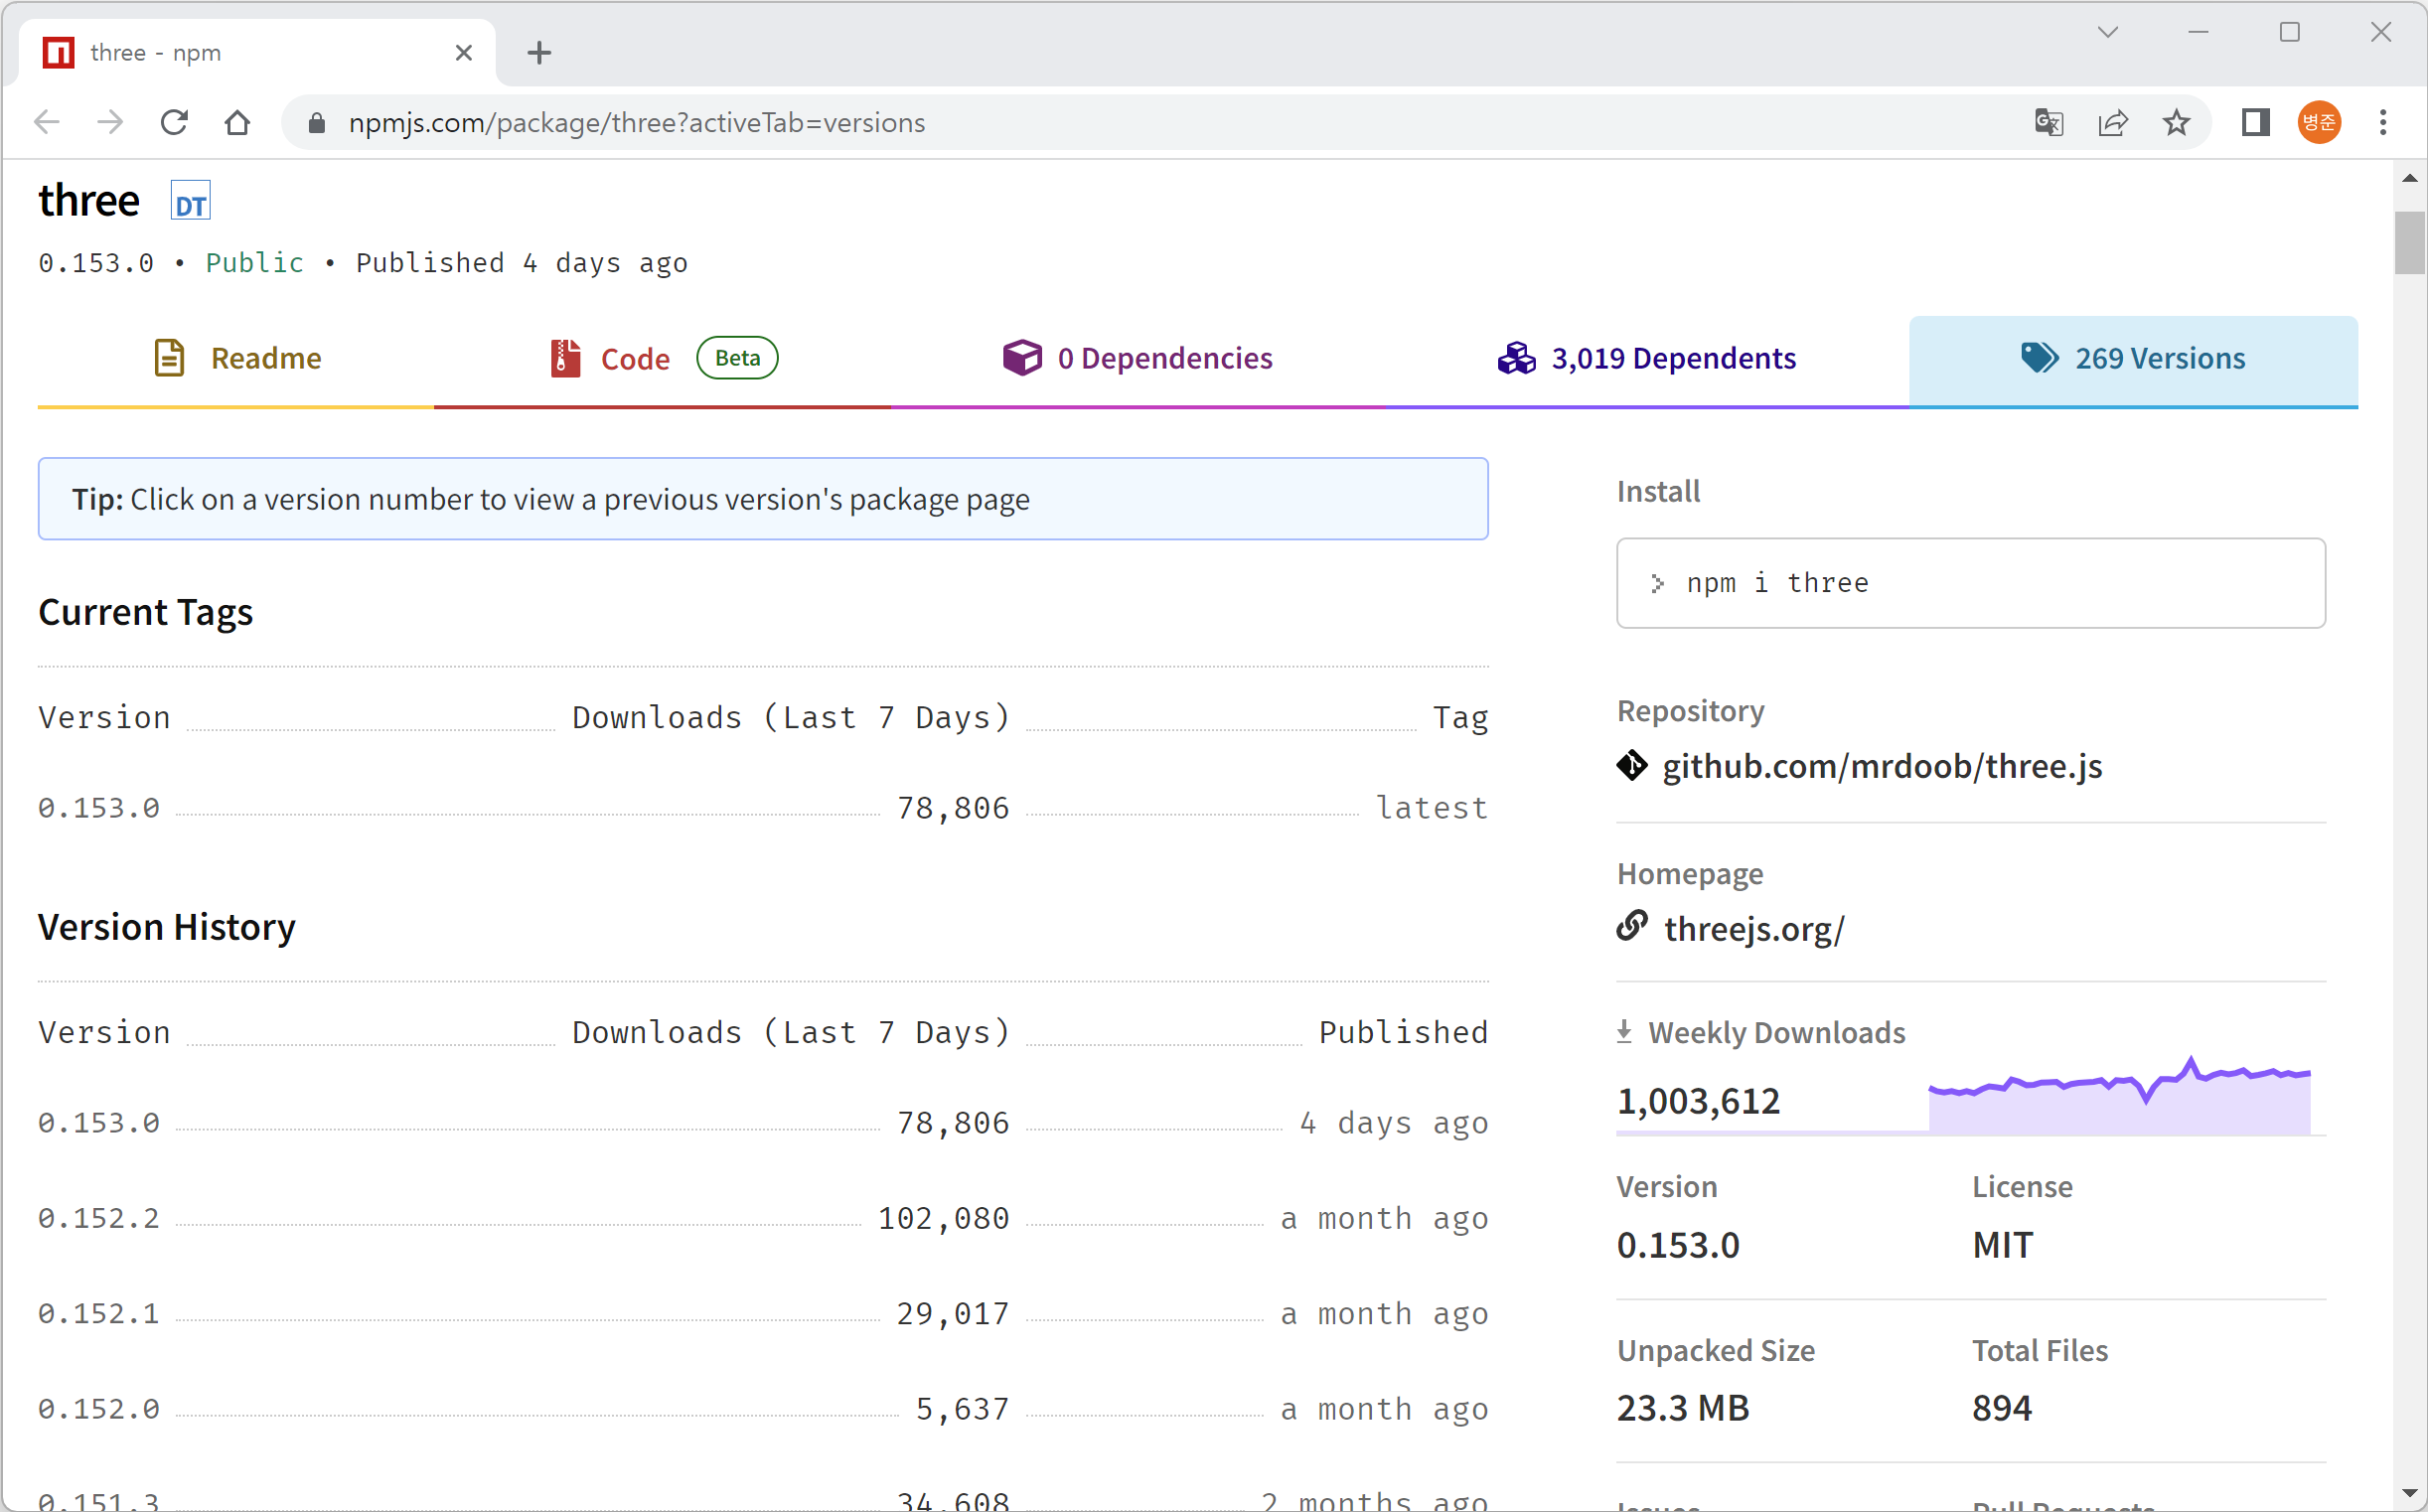Click the share page icon

coord(2112,123)
